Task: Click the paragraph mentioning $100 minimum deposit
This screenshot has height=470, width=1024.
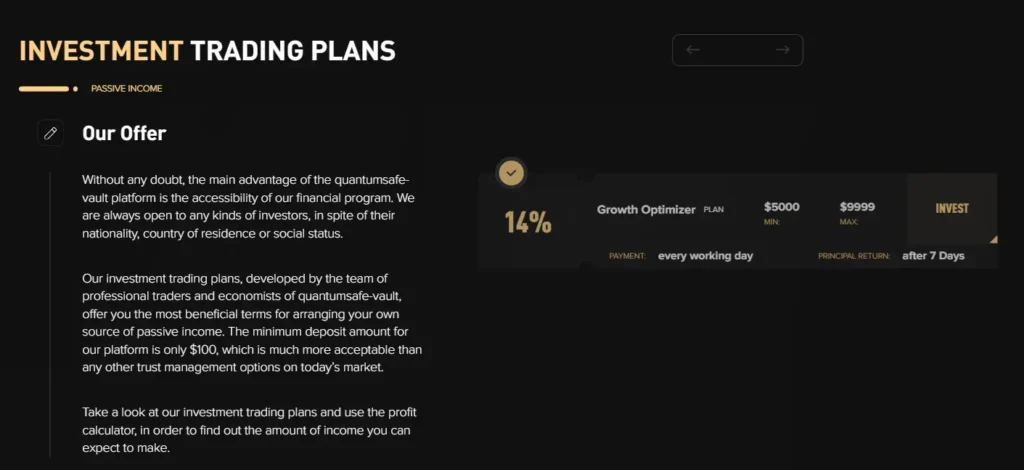Action: tap(251, 323)
